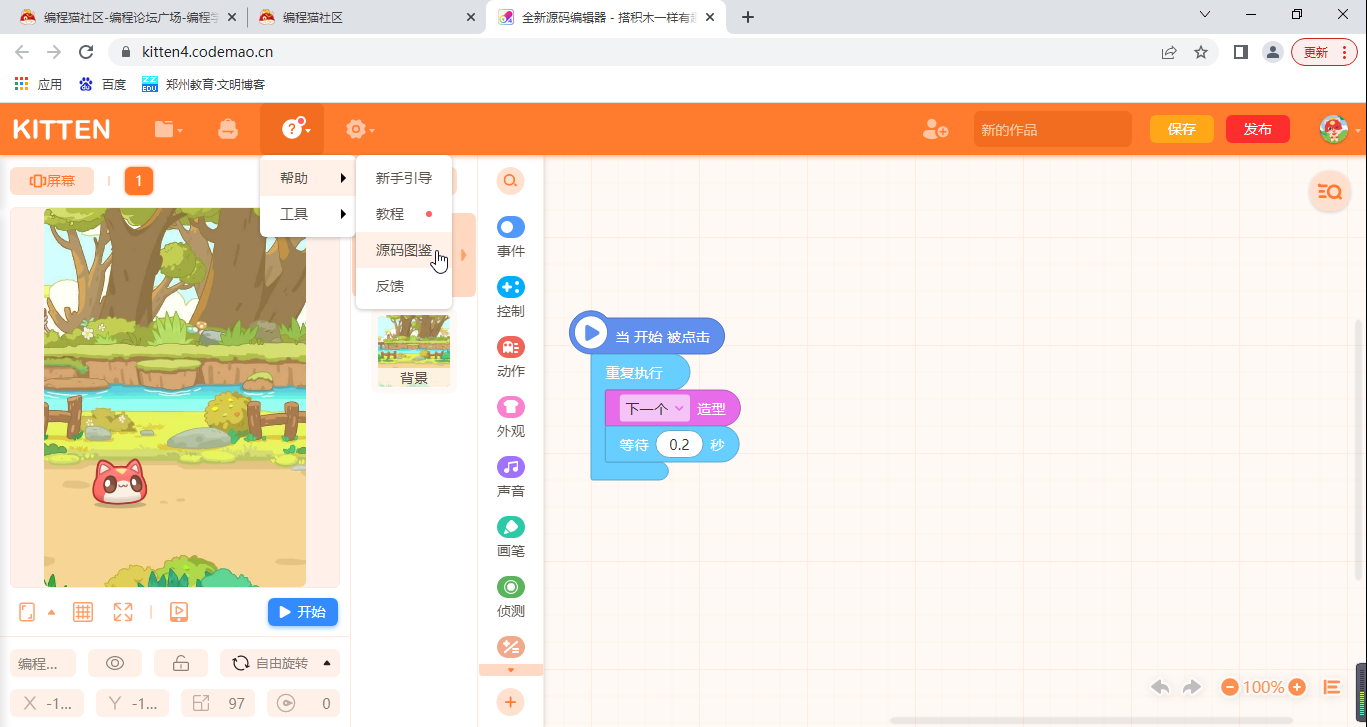Click the block search magnifier icon

(x=510, y=181)
